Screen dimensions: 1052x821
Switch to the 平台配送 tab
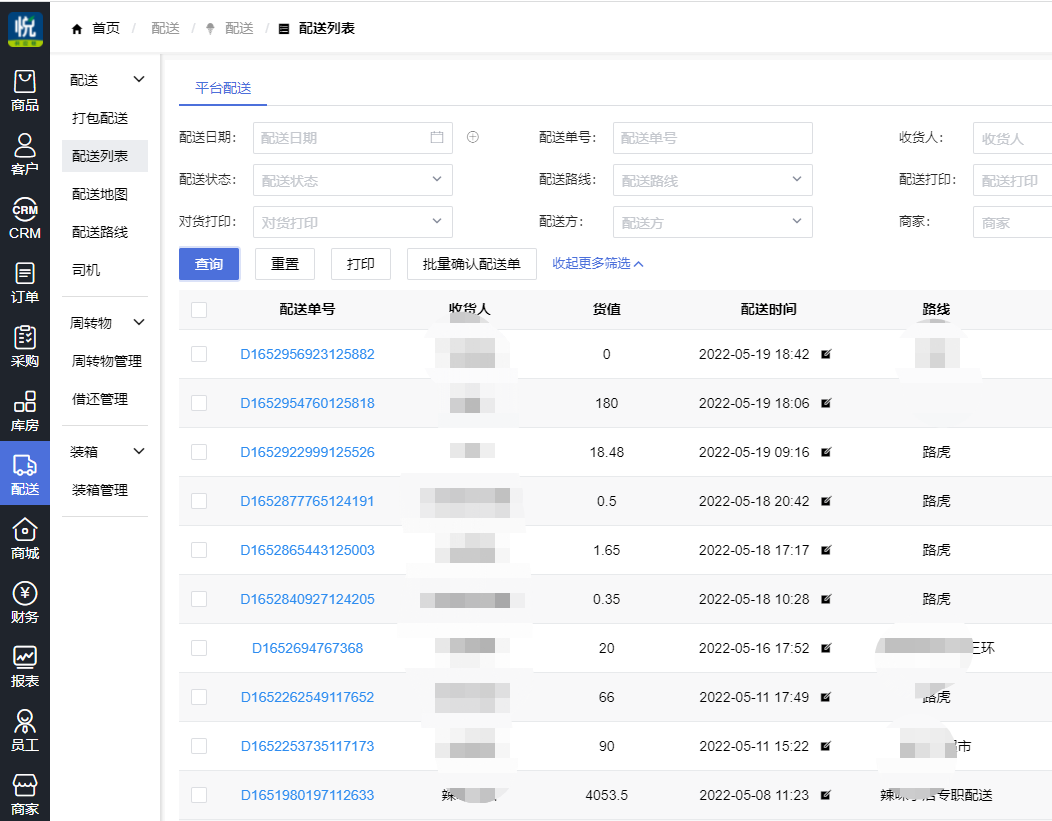[223, 88]
